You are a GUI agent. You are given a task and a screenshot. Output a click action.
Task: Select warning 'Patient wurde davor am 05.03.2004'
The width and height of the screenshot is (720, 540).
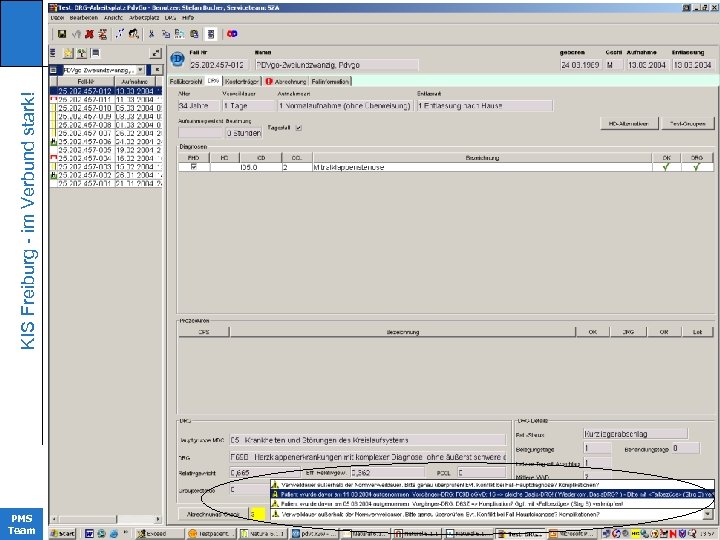click(492, 504)
